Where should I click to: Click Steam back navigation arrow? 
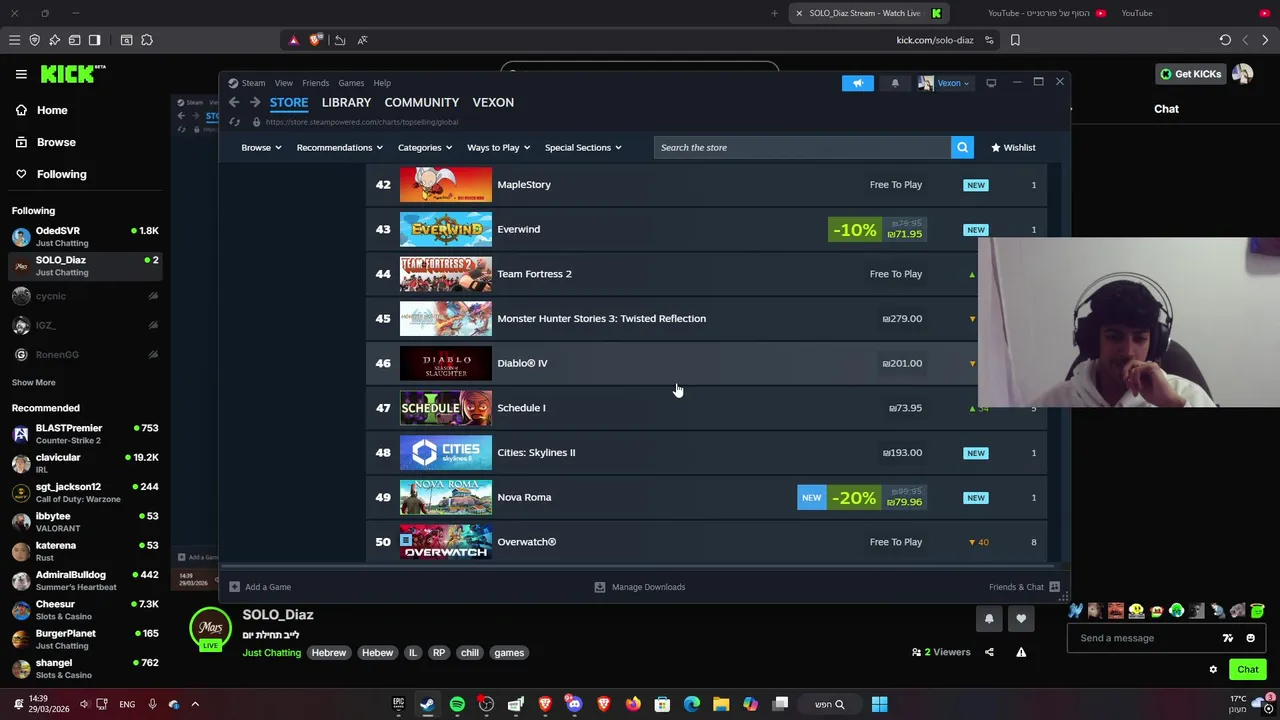coord(234,102)
